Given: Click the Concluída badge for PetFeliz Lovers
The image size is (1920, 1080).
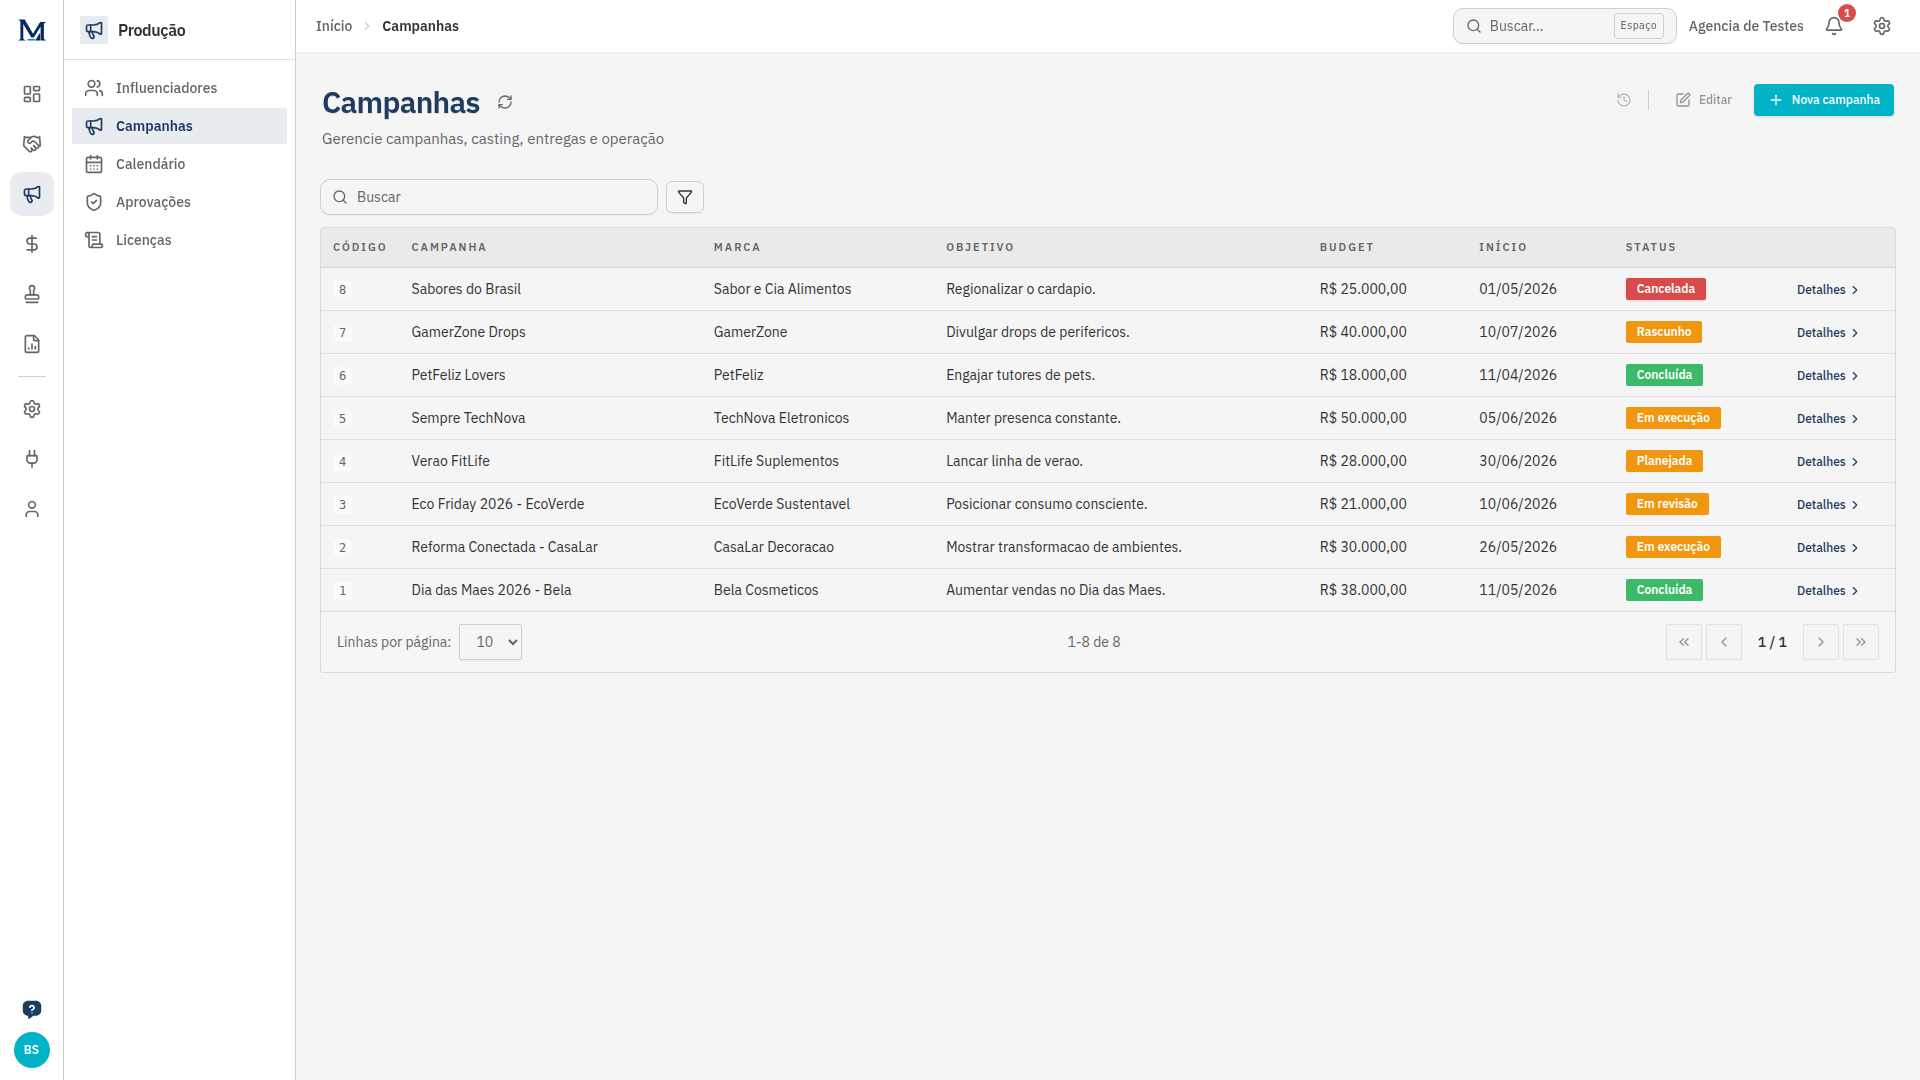Looking at the screenshot, I should pyautogui.click(x=1664, y=375).
